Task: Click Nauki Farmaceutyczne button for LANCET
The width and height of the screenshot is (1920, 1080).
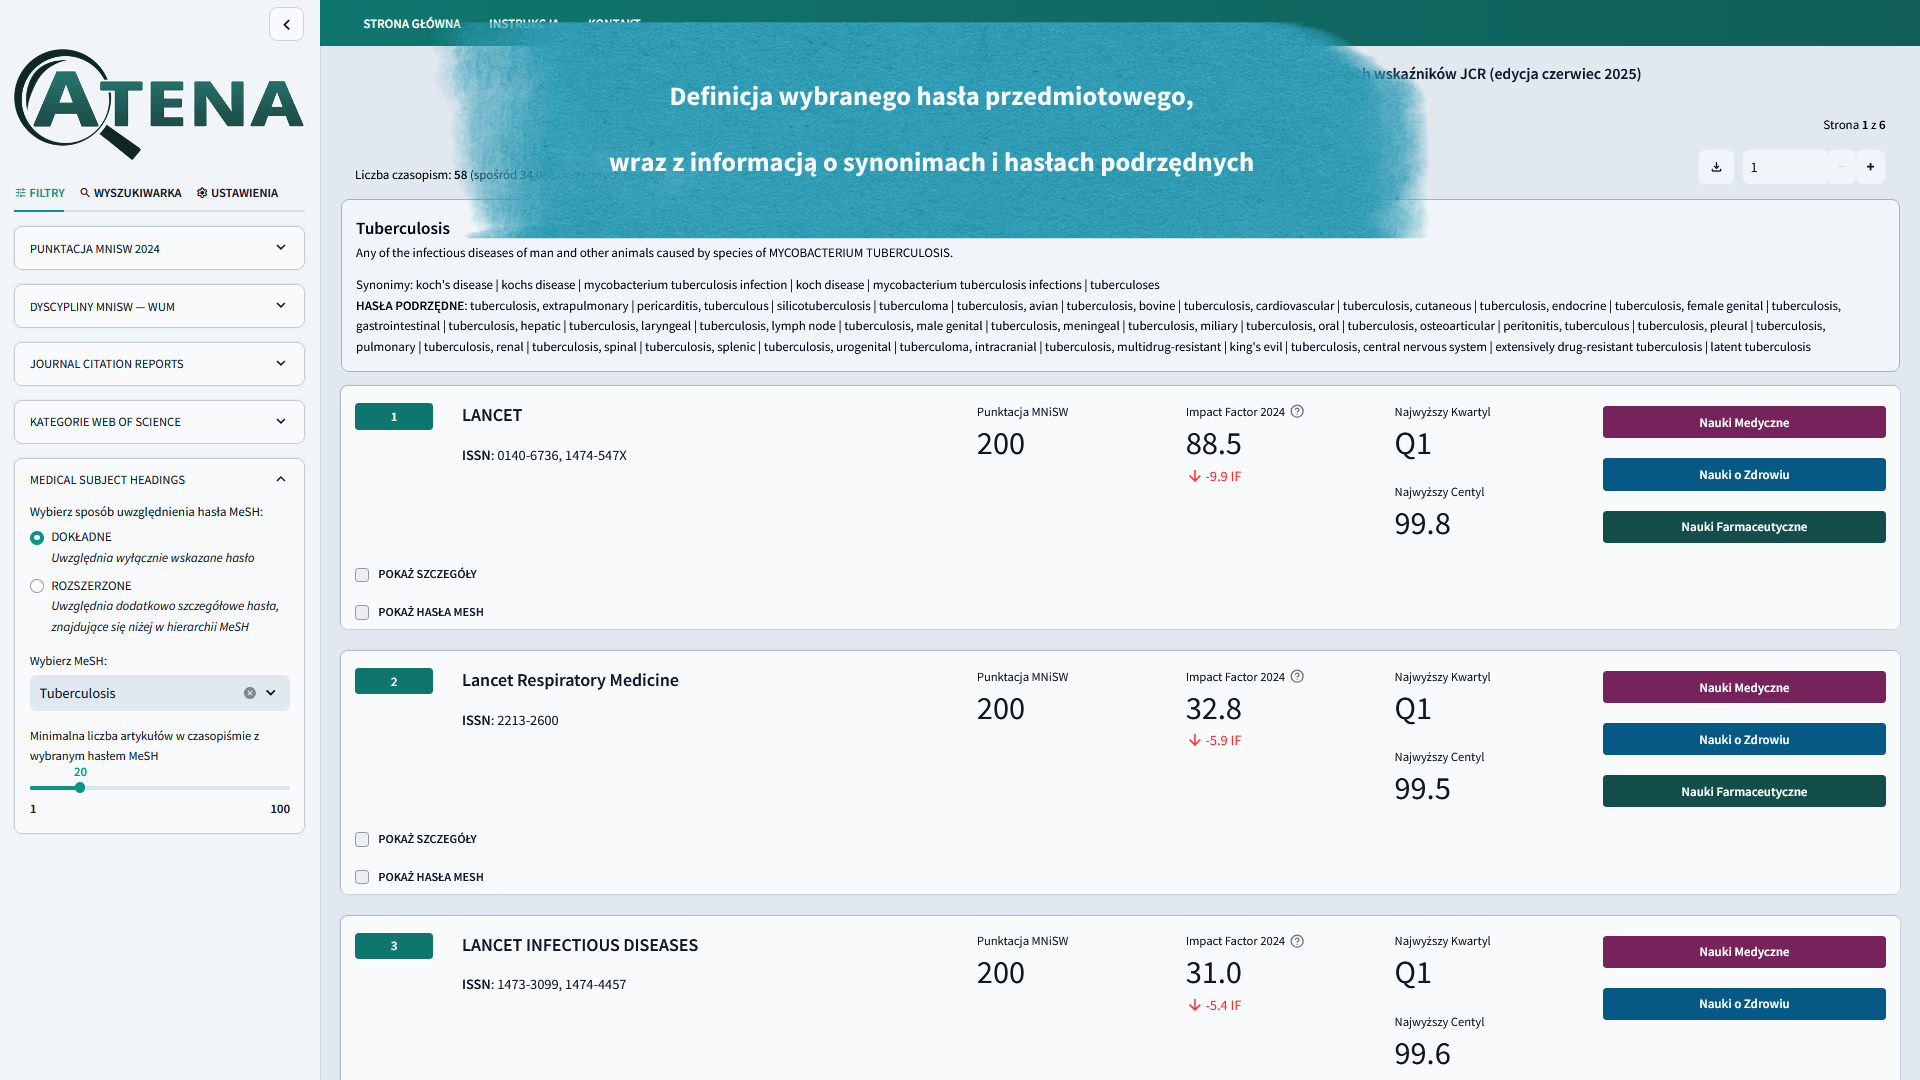Action: coord(1744,527)
